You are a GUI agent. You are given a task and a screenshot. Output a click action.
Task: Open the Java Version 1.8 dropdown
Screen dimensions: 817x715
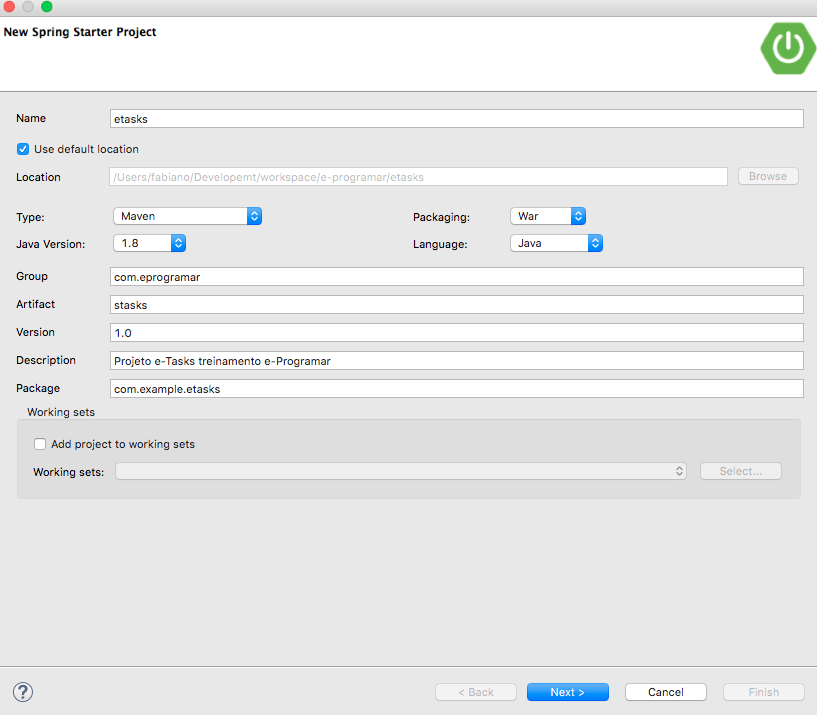[x=150, y=243]
